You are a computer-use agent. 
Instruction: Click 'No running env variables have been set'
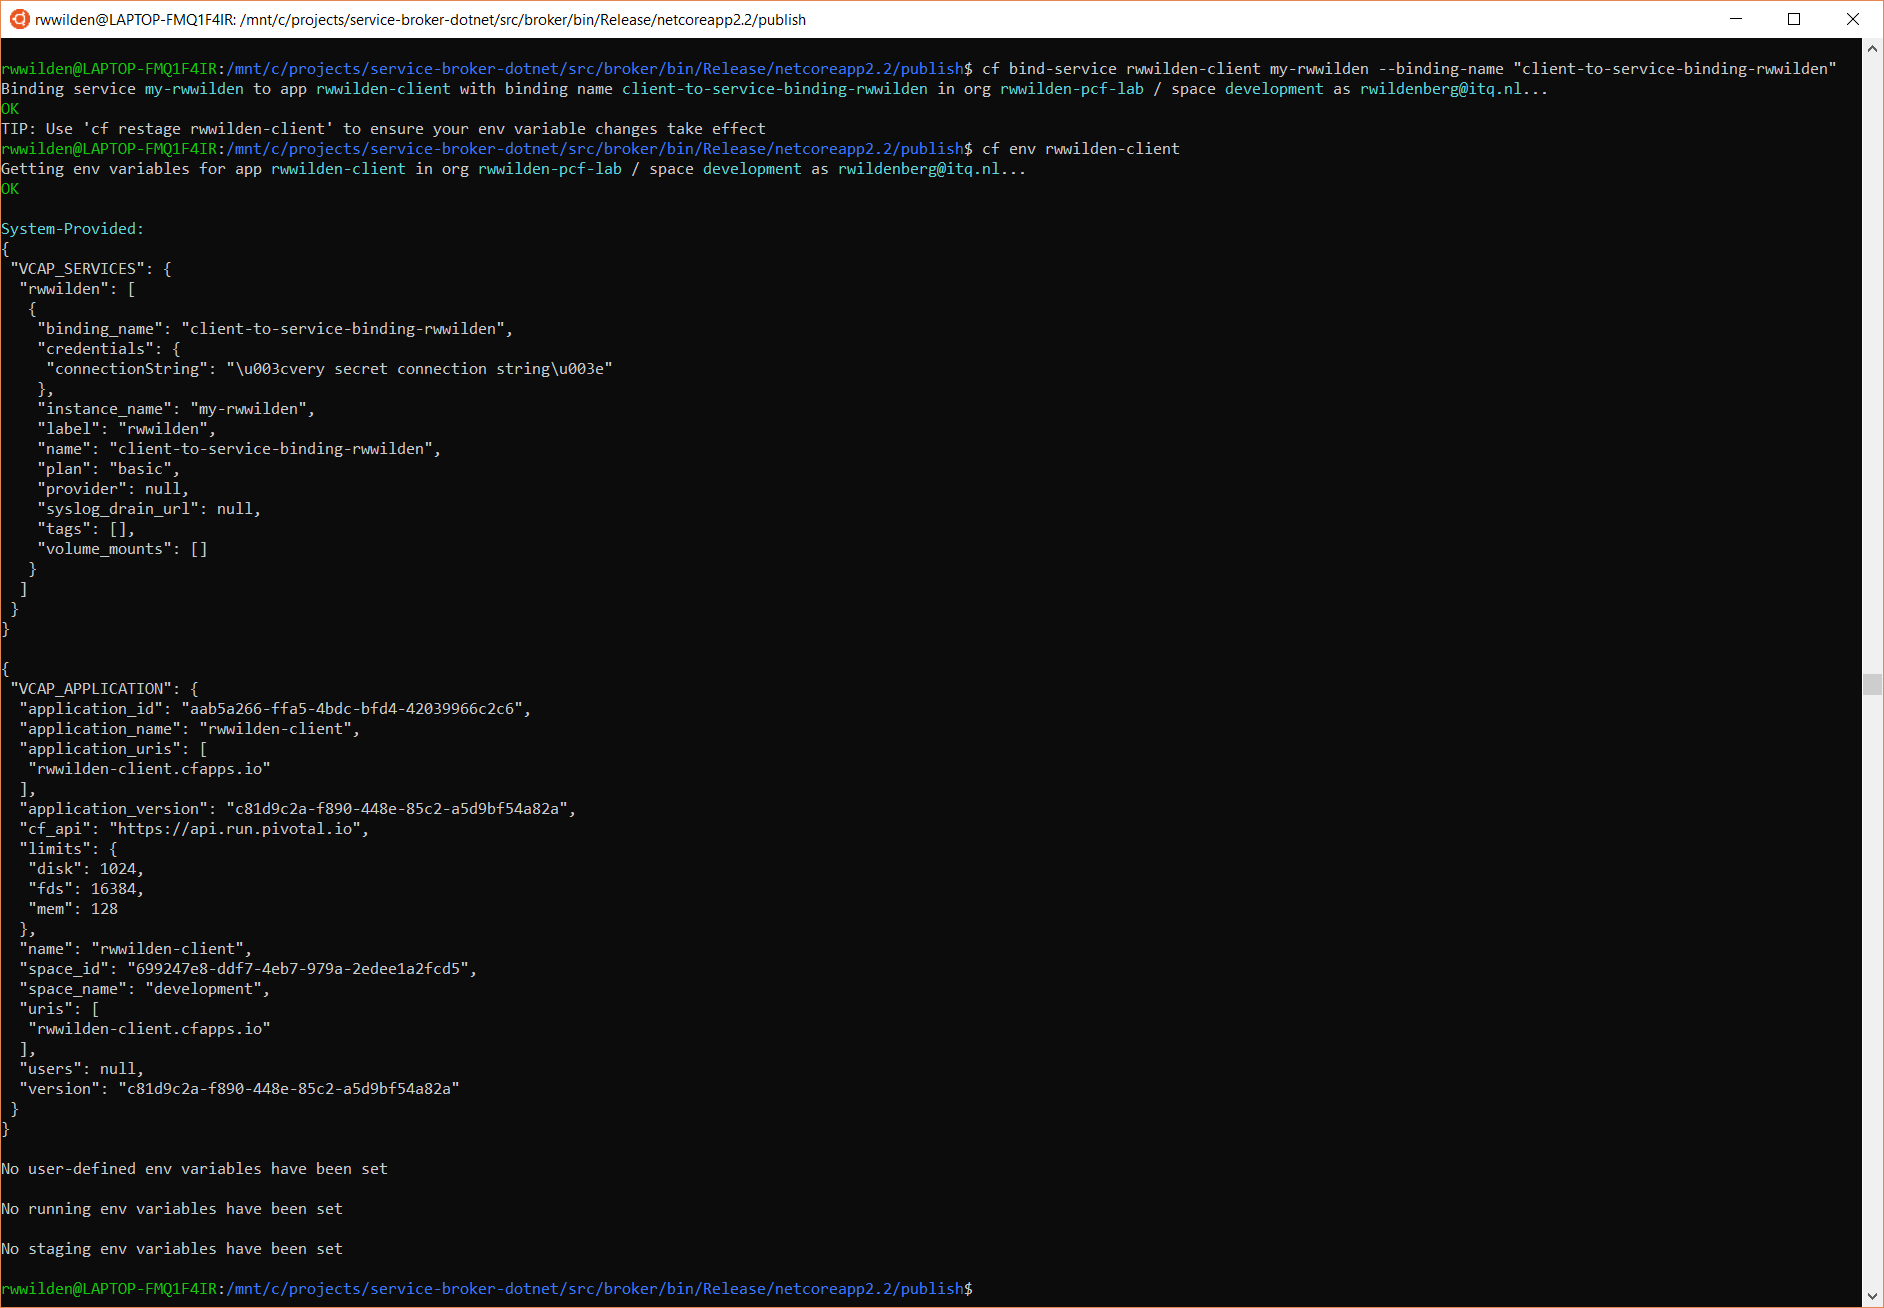tap(172, 1209)
